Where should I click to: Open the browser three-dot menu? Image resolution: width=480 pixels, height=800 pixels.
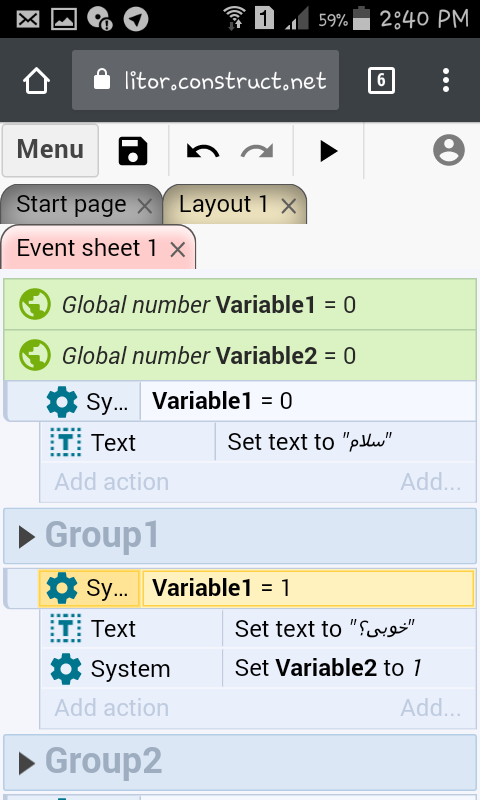[x=446, y=80]
